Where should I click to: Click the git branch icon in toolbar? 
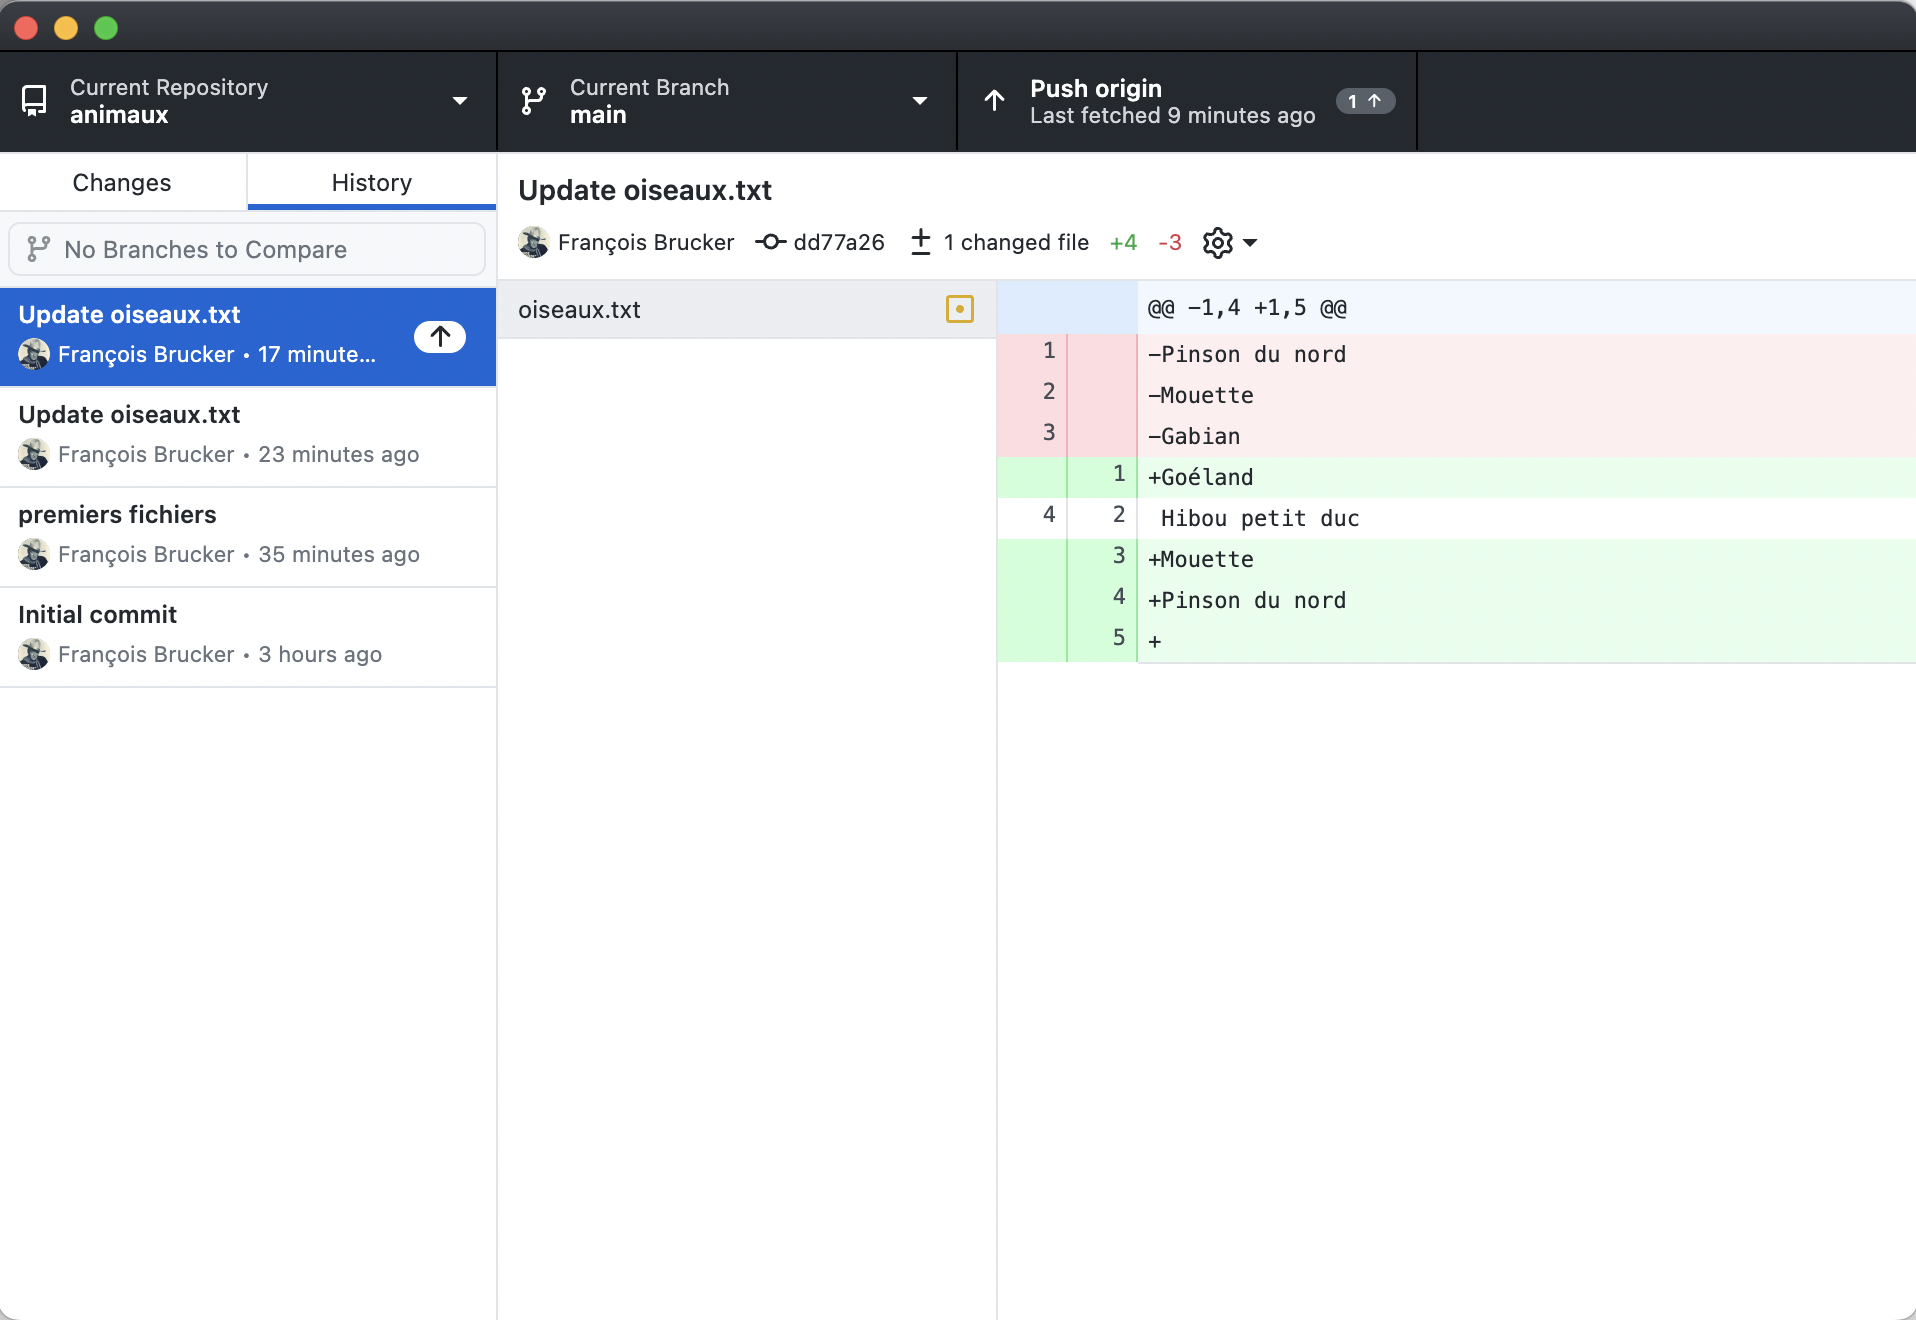(x=533, y=101)
